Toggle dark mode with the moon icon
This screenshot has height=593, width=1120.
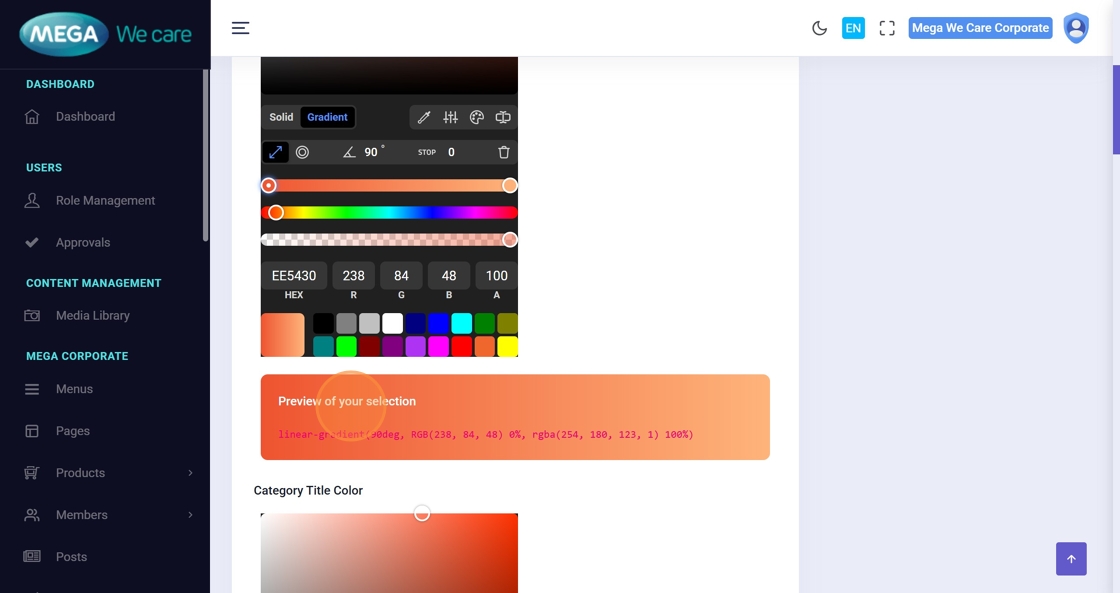pyautogui.click(x=819, y=28)
